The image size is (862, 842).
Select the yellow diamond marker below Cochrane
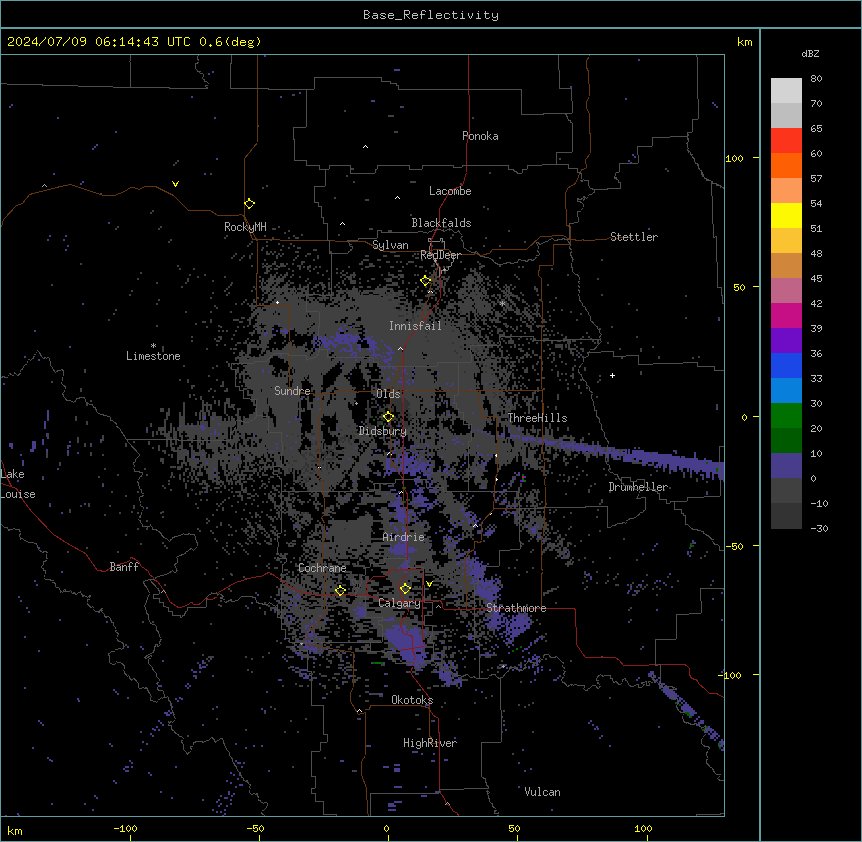pyautogui.click(x=340, y=591)
